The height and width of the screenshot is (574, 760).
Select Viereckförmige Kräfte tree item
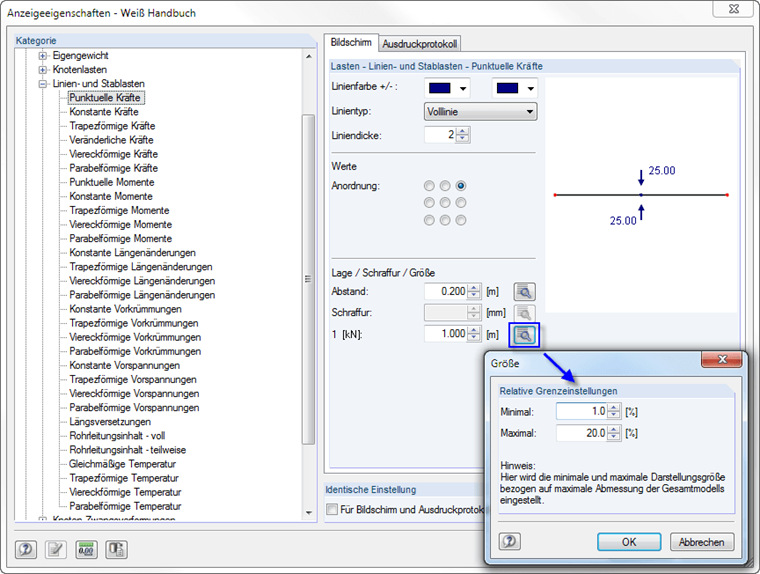point(114,154)
